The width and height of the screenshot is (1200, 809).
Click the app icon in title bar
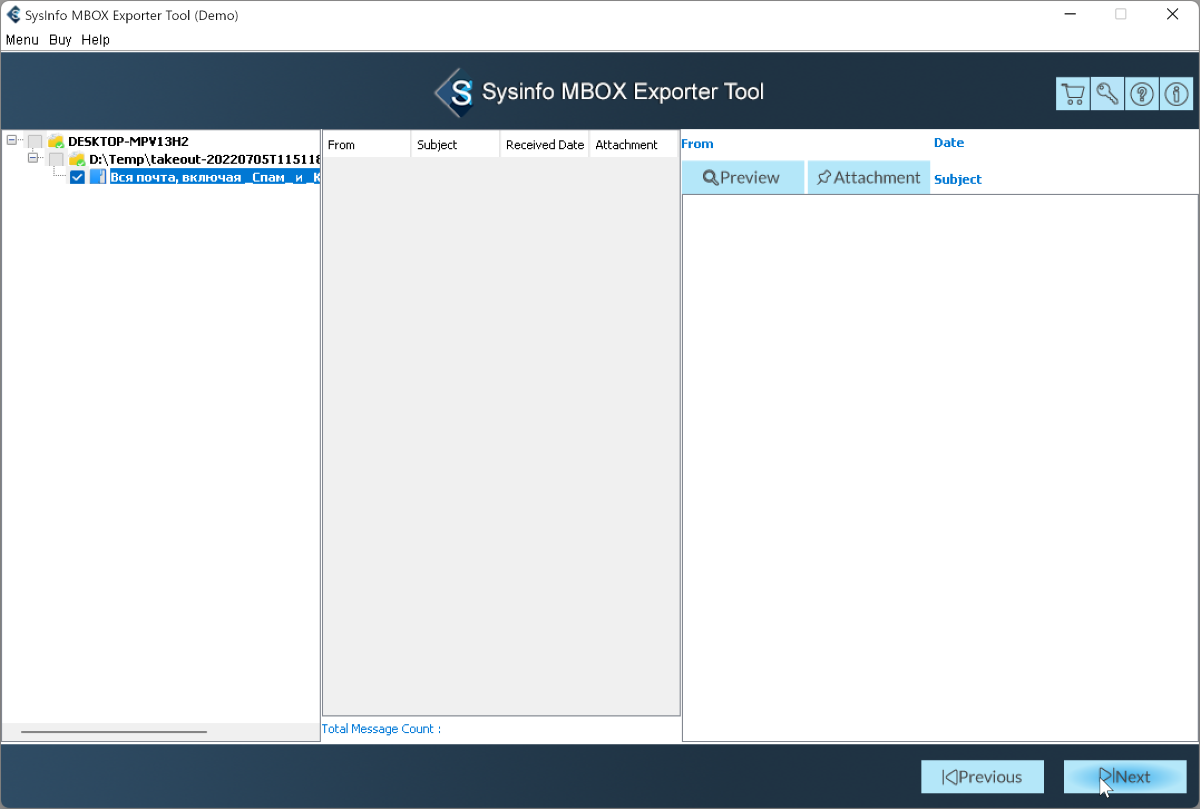pos(14,15)
